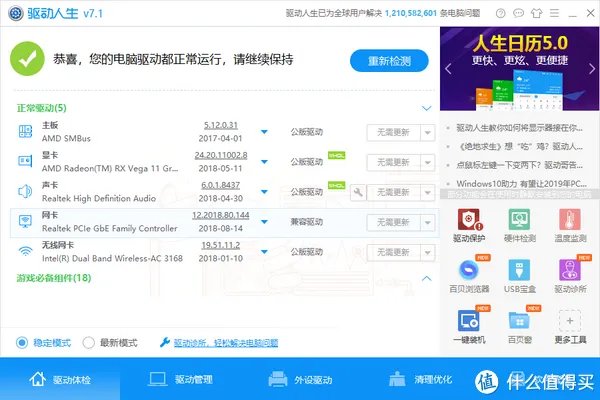600x400 pixels.
Task: Select the 最新模式 radio button
Action: tap(88, 343)
